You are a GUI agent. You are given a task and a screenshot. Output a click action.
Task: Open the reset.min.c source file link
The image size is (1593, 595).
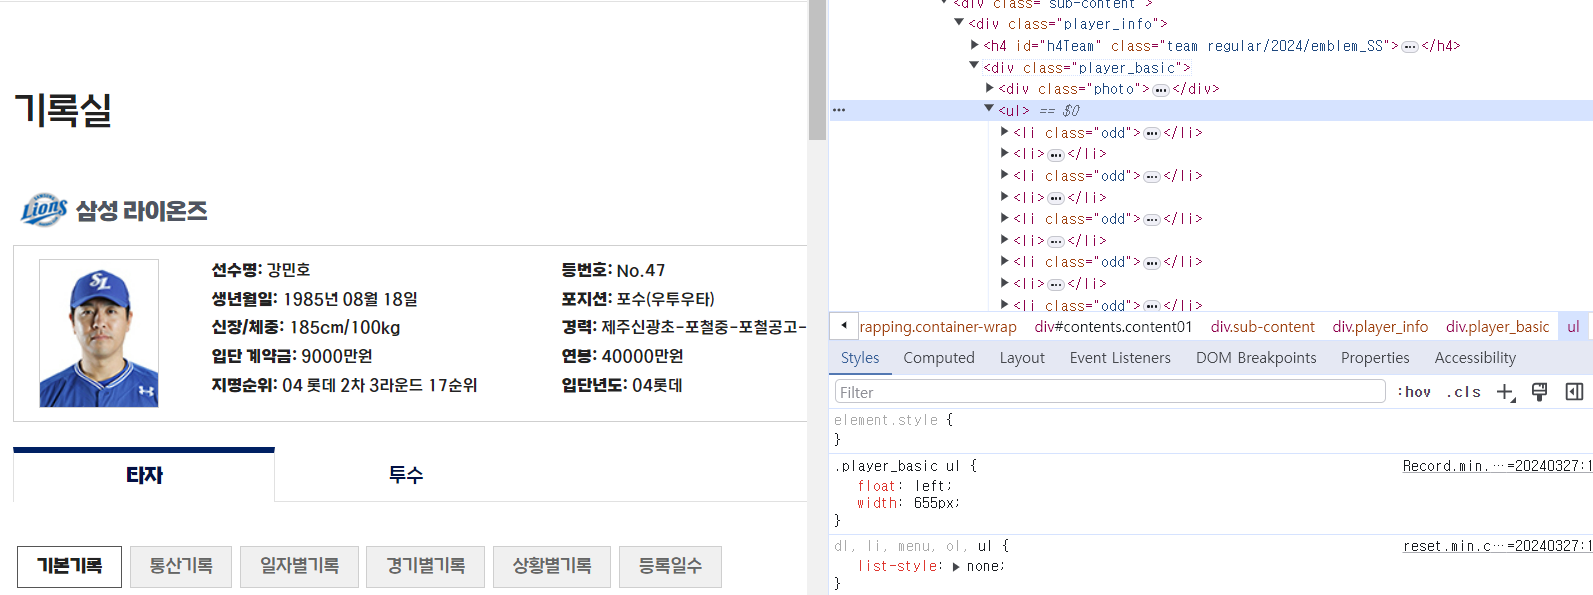pos(1497,546)
